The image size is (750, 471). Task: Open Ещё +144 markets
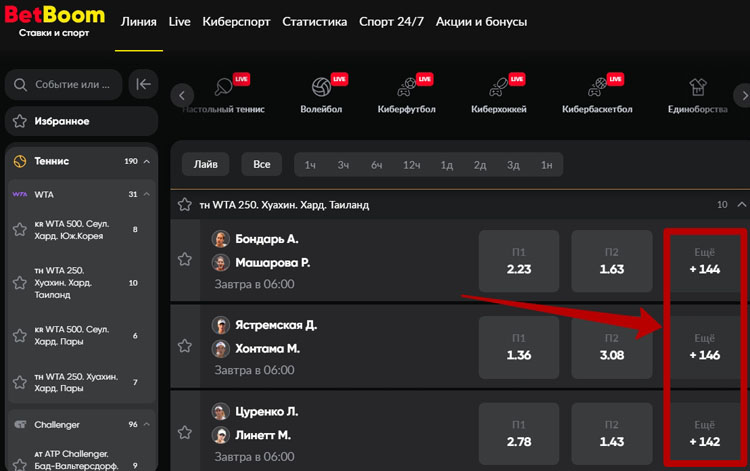coord(705,261)
